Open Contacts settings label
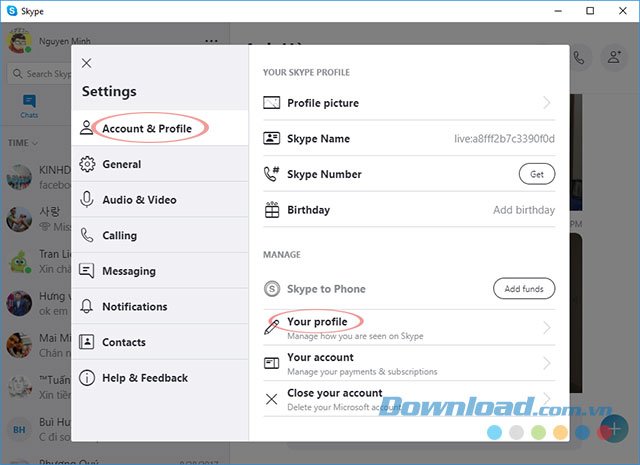 124,342
